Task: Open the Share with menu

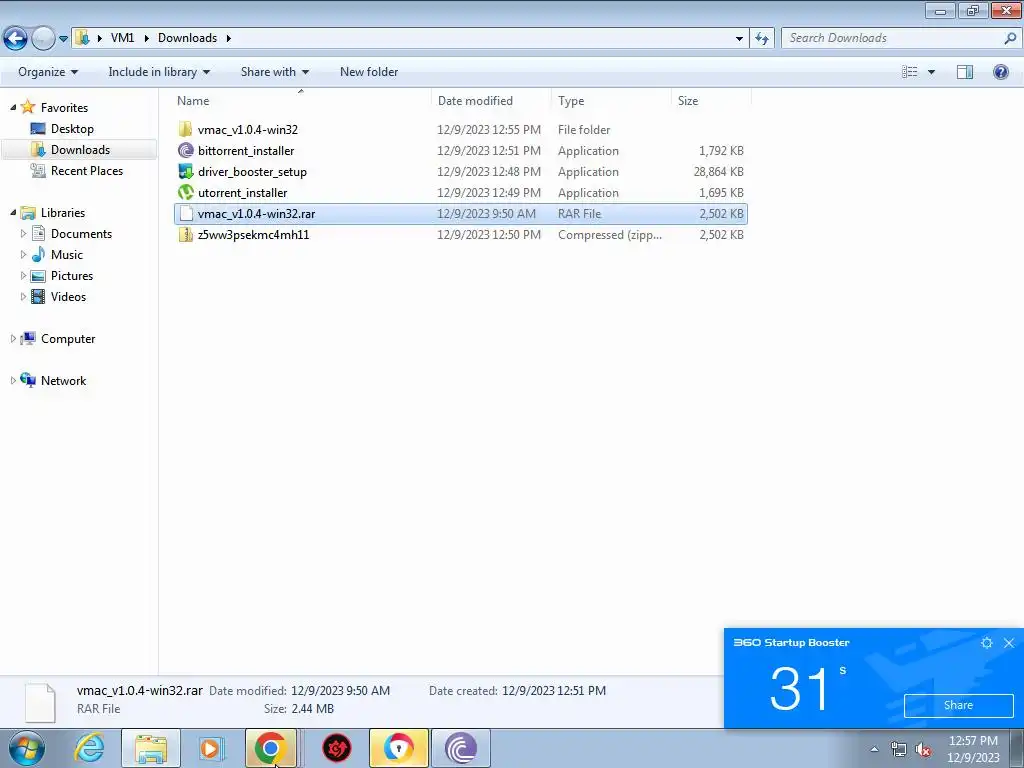Action: point(274,72)
